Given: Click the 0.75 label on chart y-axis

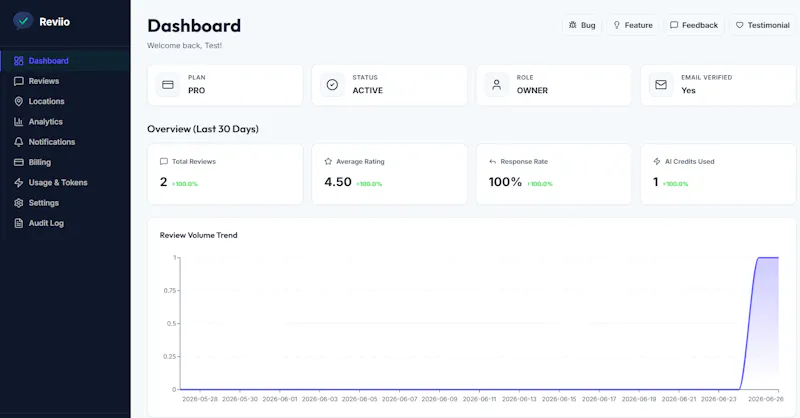Looking at the screenshot, I should pos(169,290).
